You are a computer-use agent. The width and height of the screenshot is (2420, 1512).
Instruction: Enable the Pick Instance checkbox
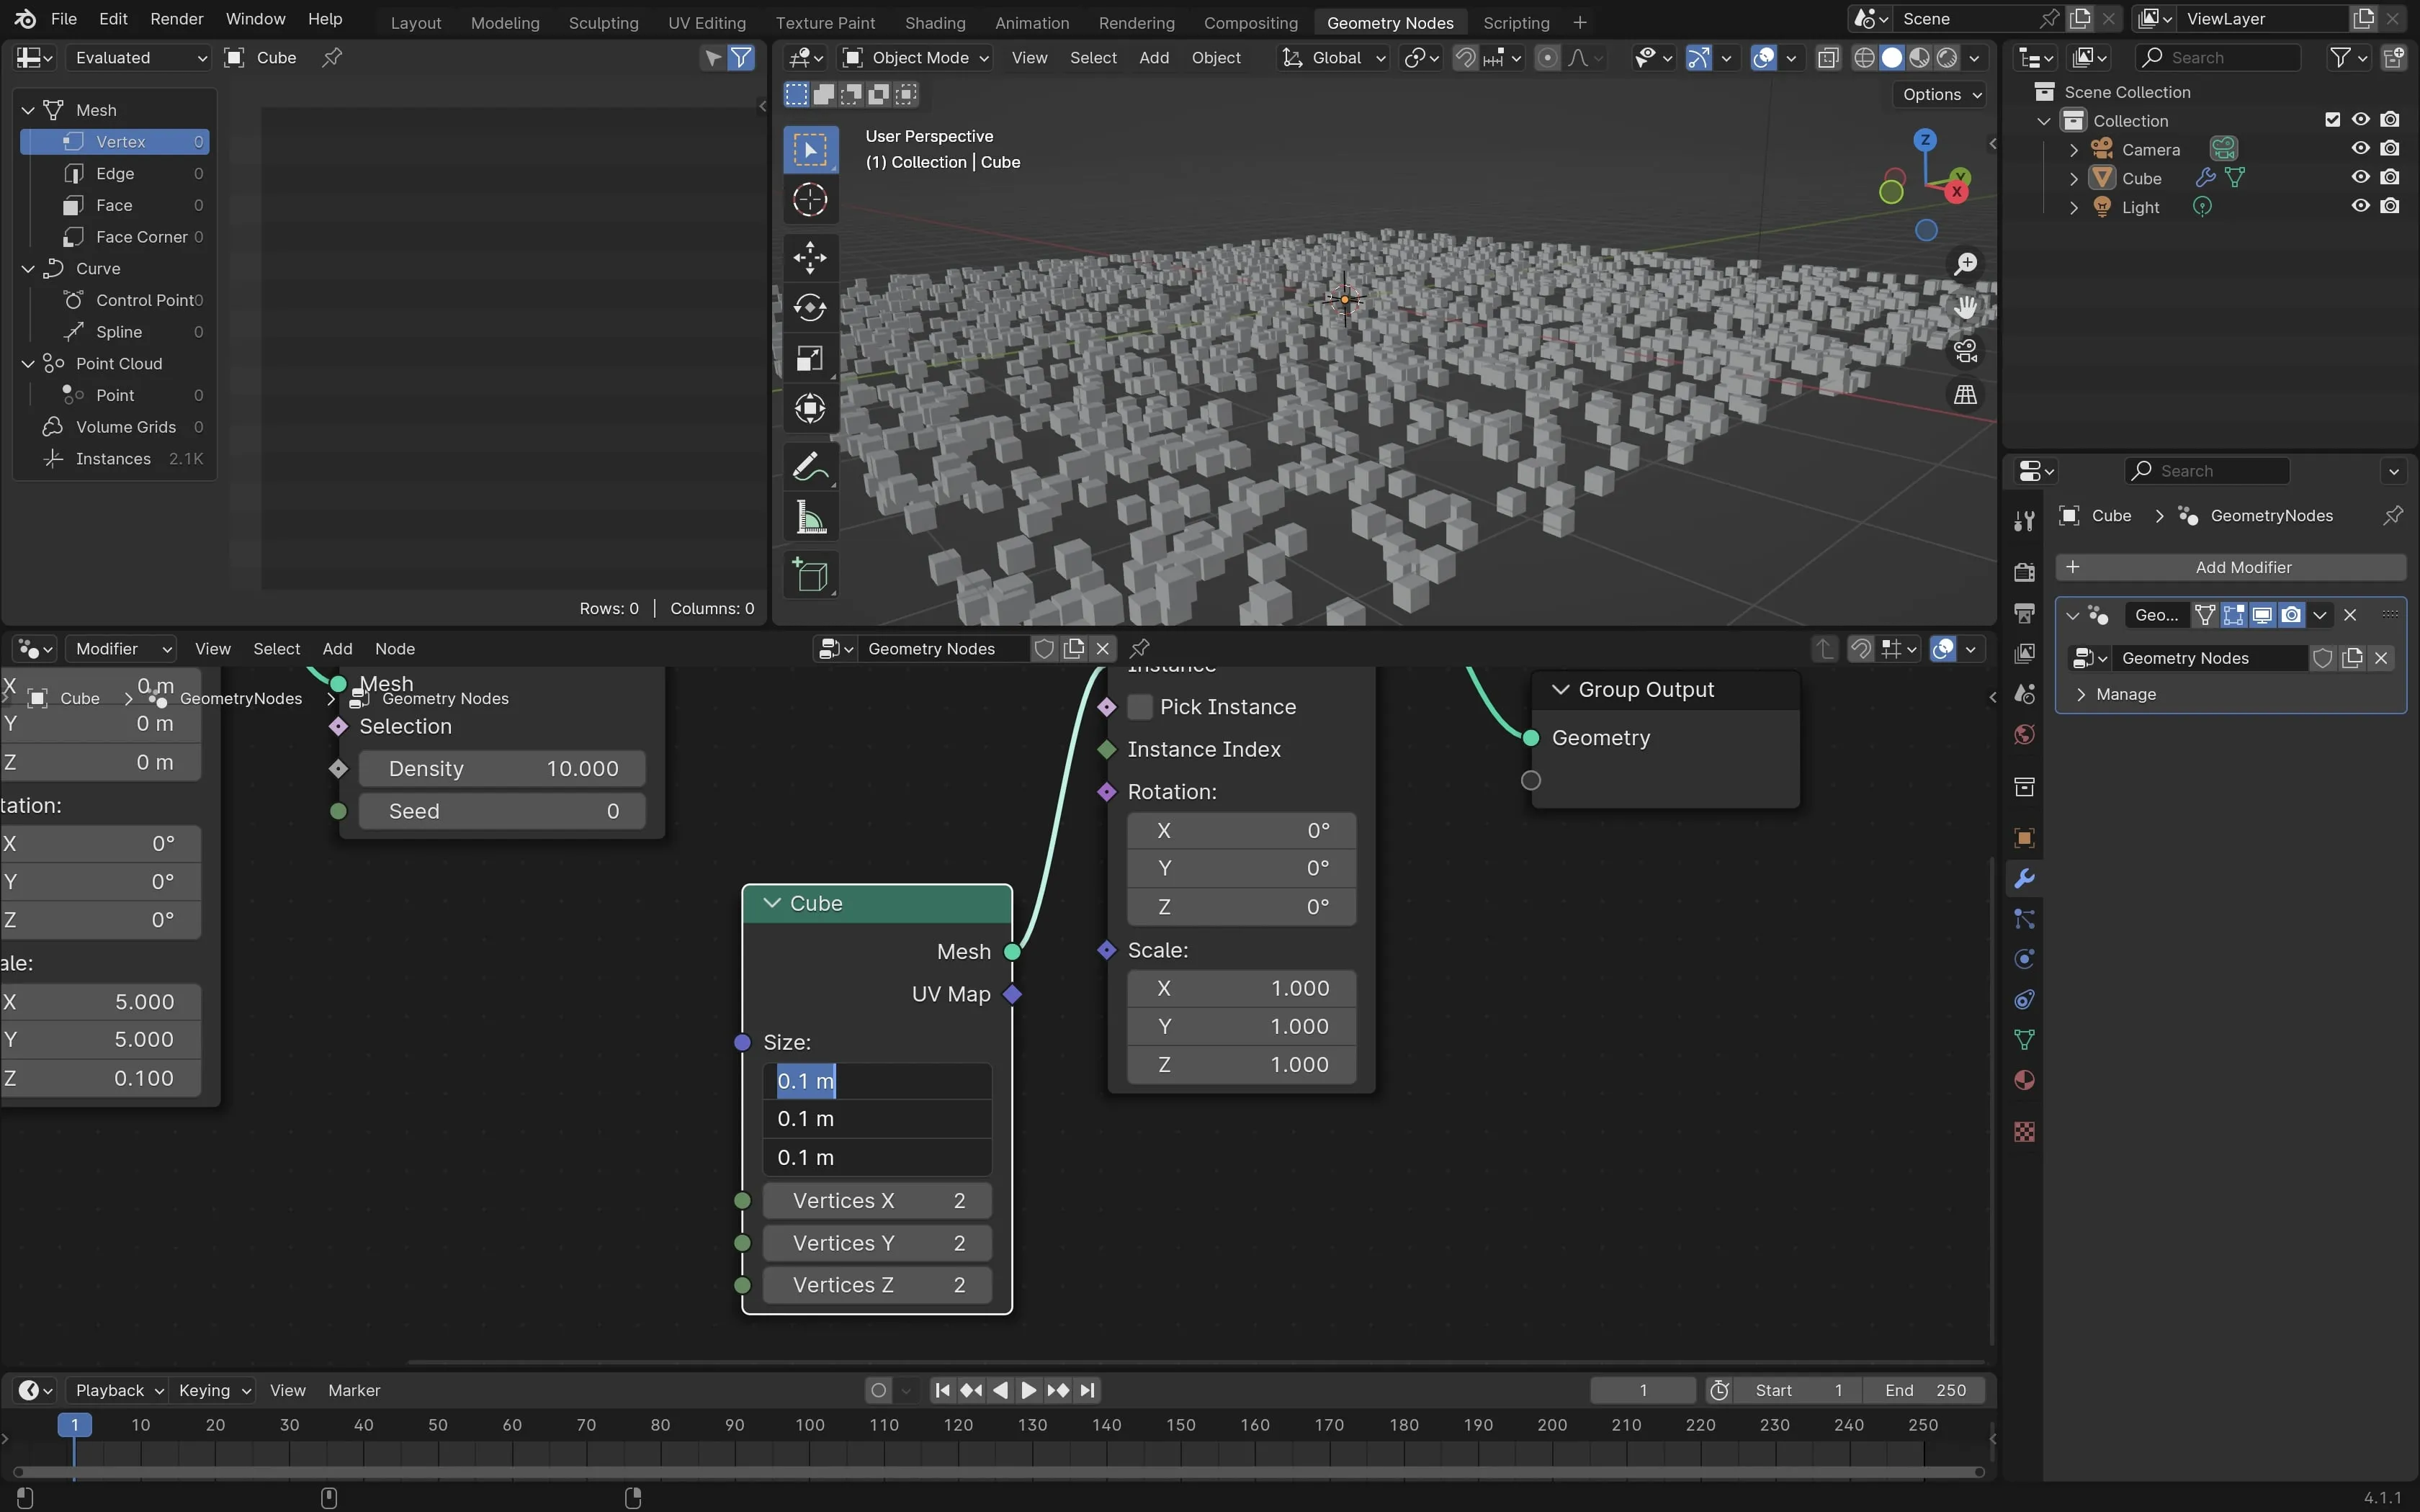pos(1140,707)
